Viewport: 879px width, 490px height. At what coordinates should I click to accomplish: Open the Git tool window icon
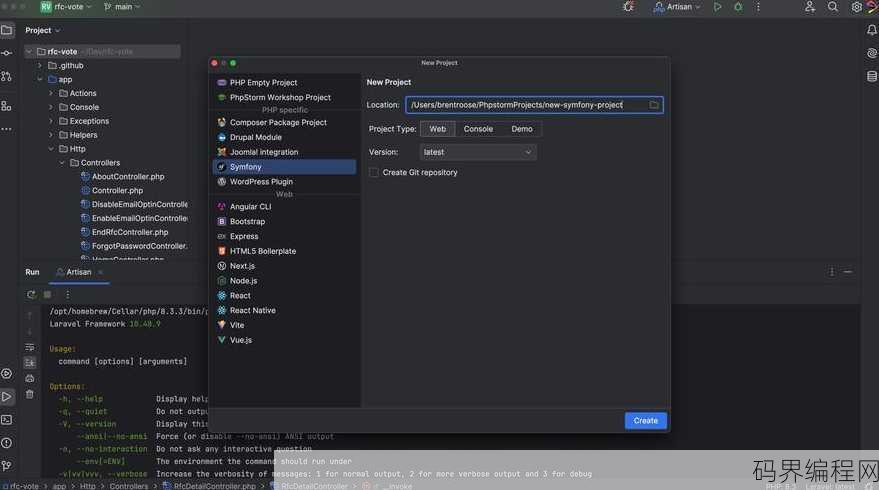(7, 465)
